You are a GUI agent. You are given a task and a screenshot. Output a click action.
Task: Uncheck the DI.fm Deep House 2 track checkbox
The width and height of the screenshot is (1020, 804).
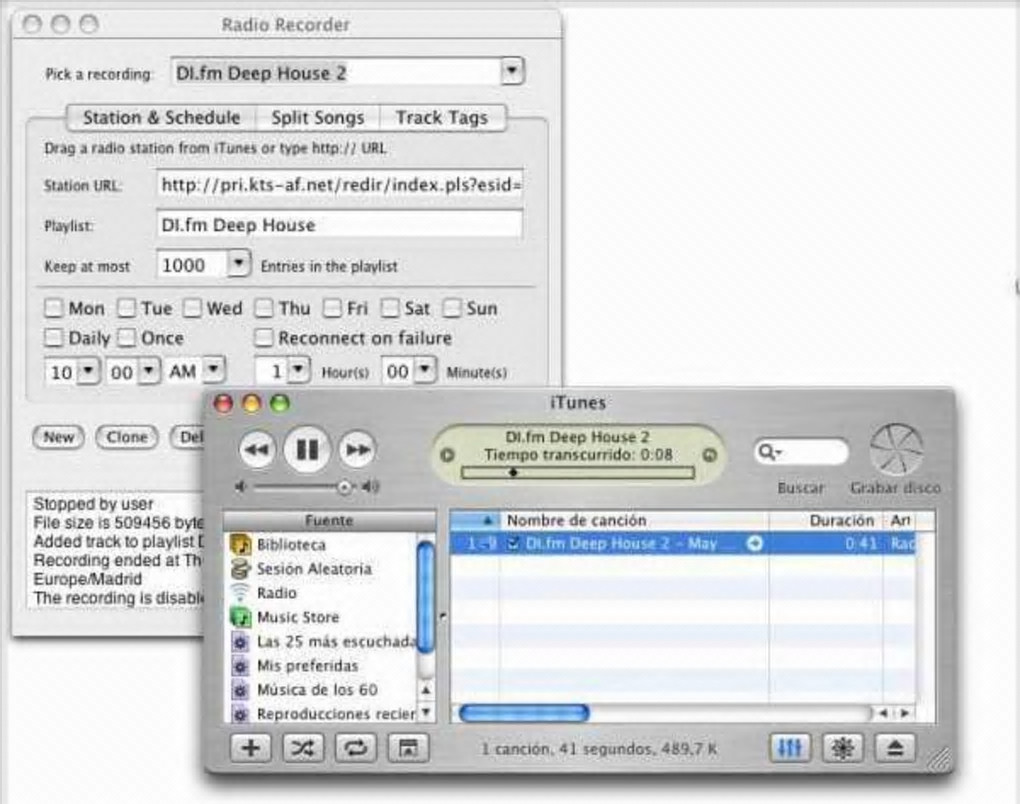pos(513,543)
